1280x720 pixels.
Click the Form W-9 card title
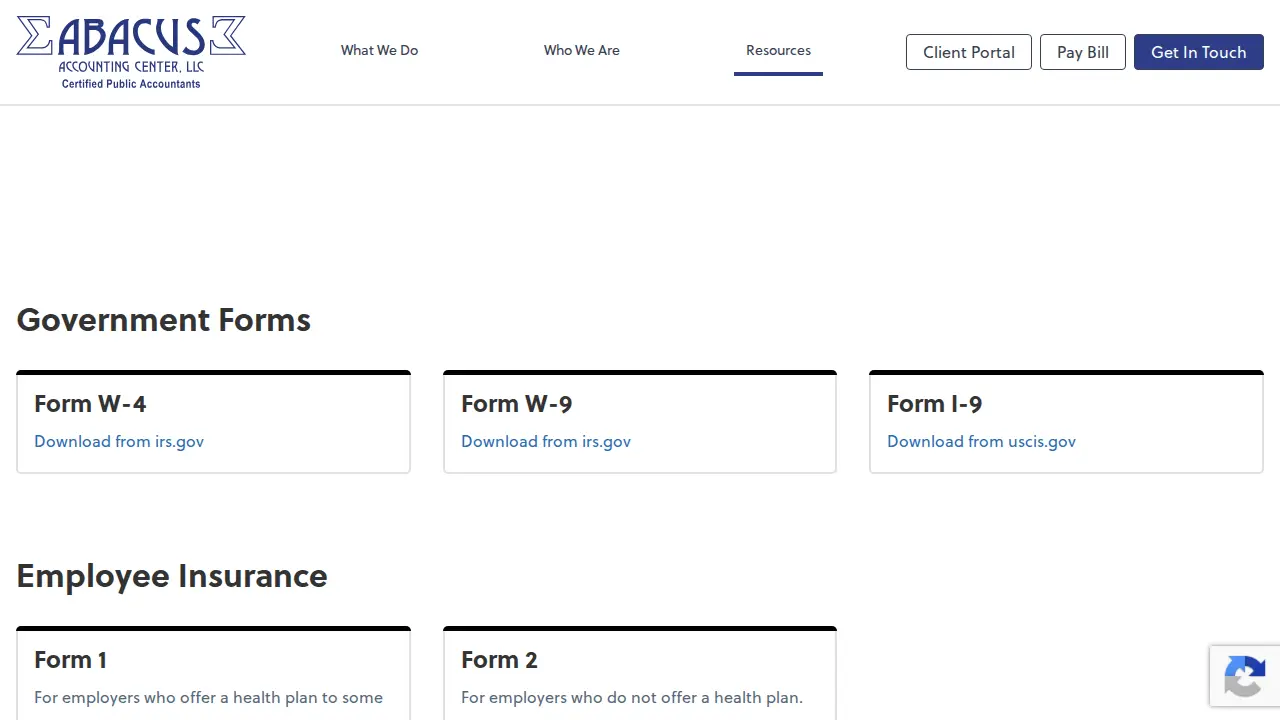pyautogui.click(x=517, y=404)
